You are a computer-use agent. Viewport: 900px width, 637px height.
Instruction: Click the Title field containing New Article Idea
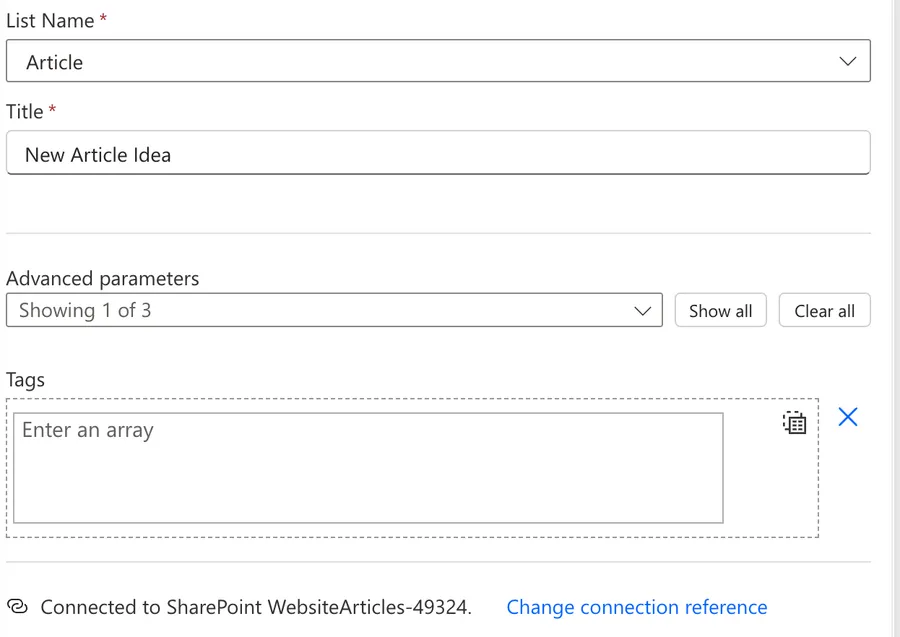438,153
